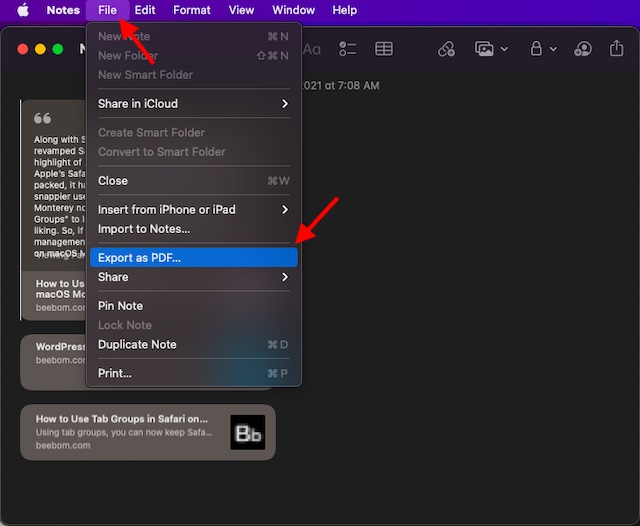Select Export as PDF…
The width and height of the screenshot is (640, 526).
tap(193, 258)
